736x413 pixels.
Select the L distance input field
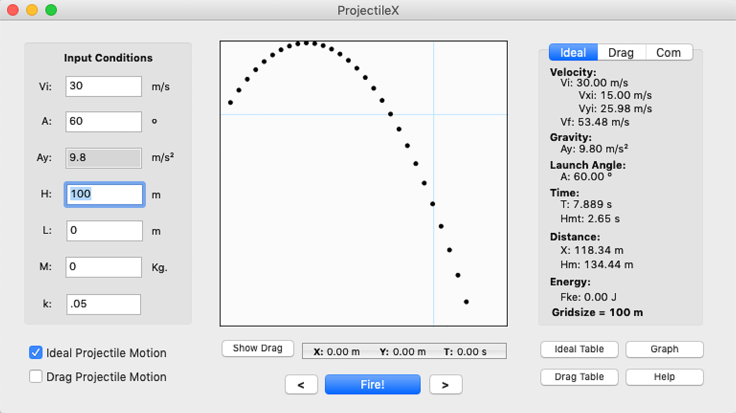coord(104,231)
